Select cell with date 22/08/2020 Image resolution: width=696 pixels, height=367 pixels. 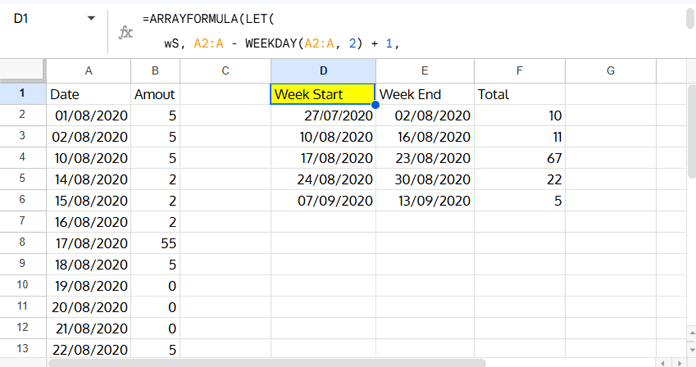click(89, 349)
